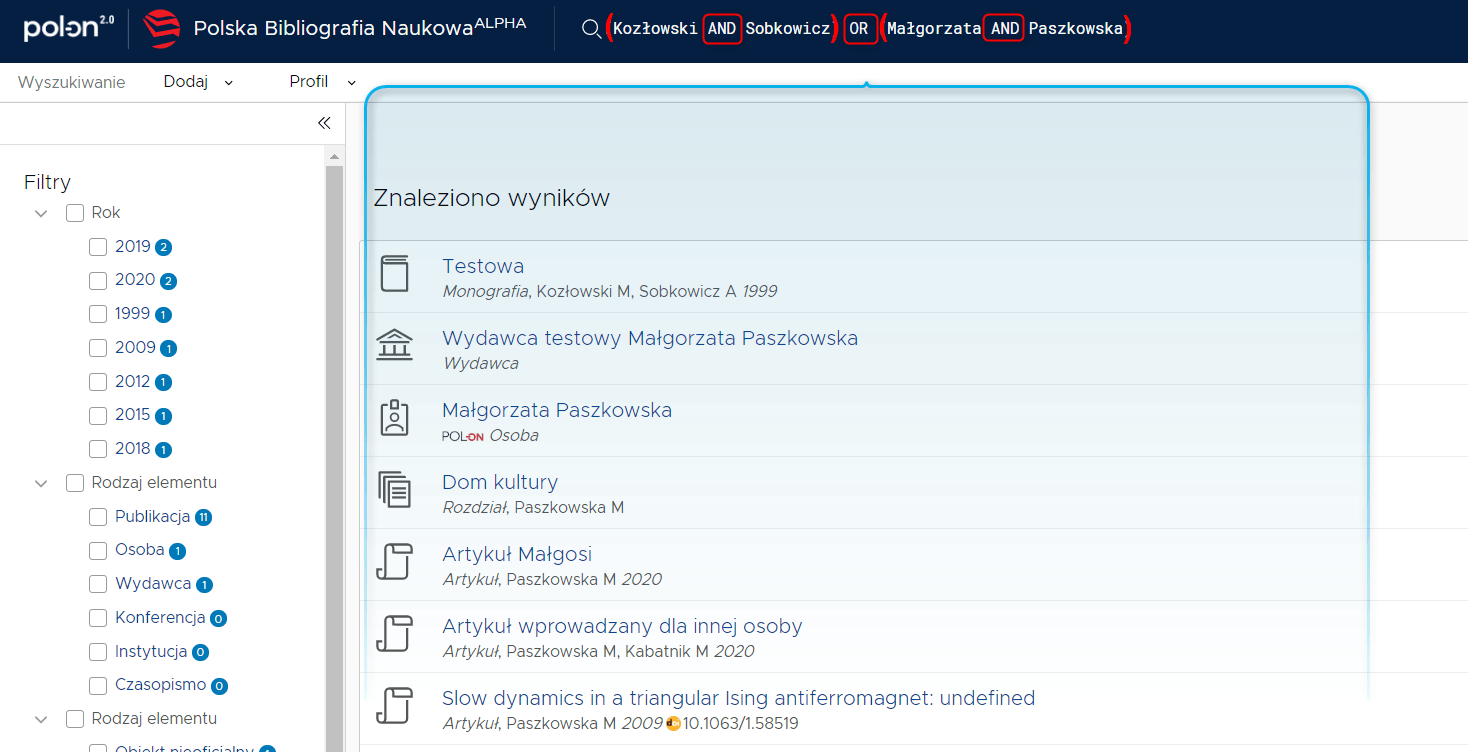1468x752 pixels.
Task: Click the search magnifier icon
Action: [590, 30]
